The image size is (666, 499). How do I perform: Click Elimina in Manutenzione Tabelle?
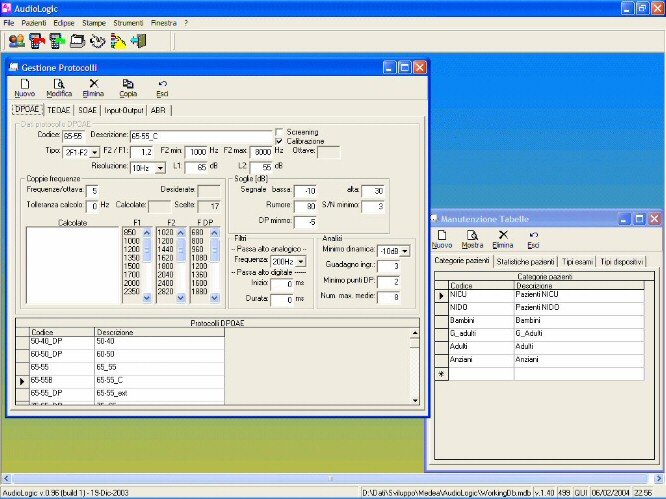[503, 240]
